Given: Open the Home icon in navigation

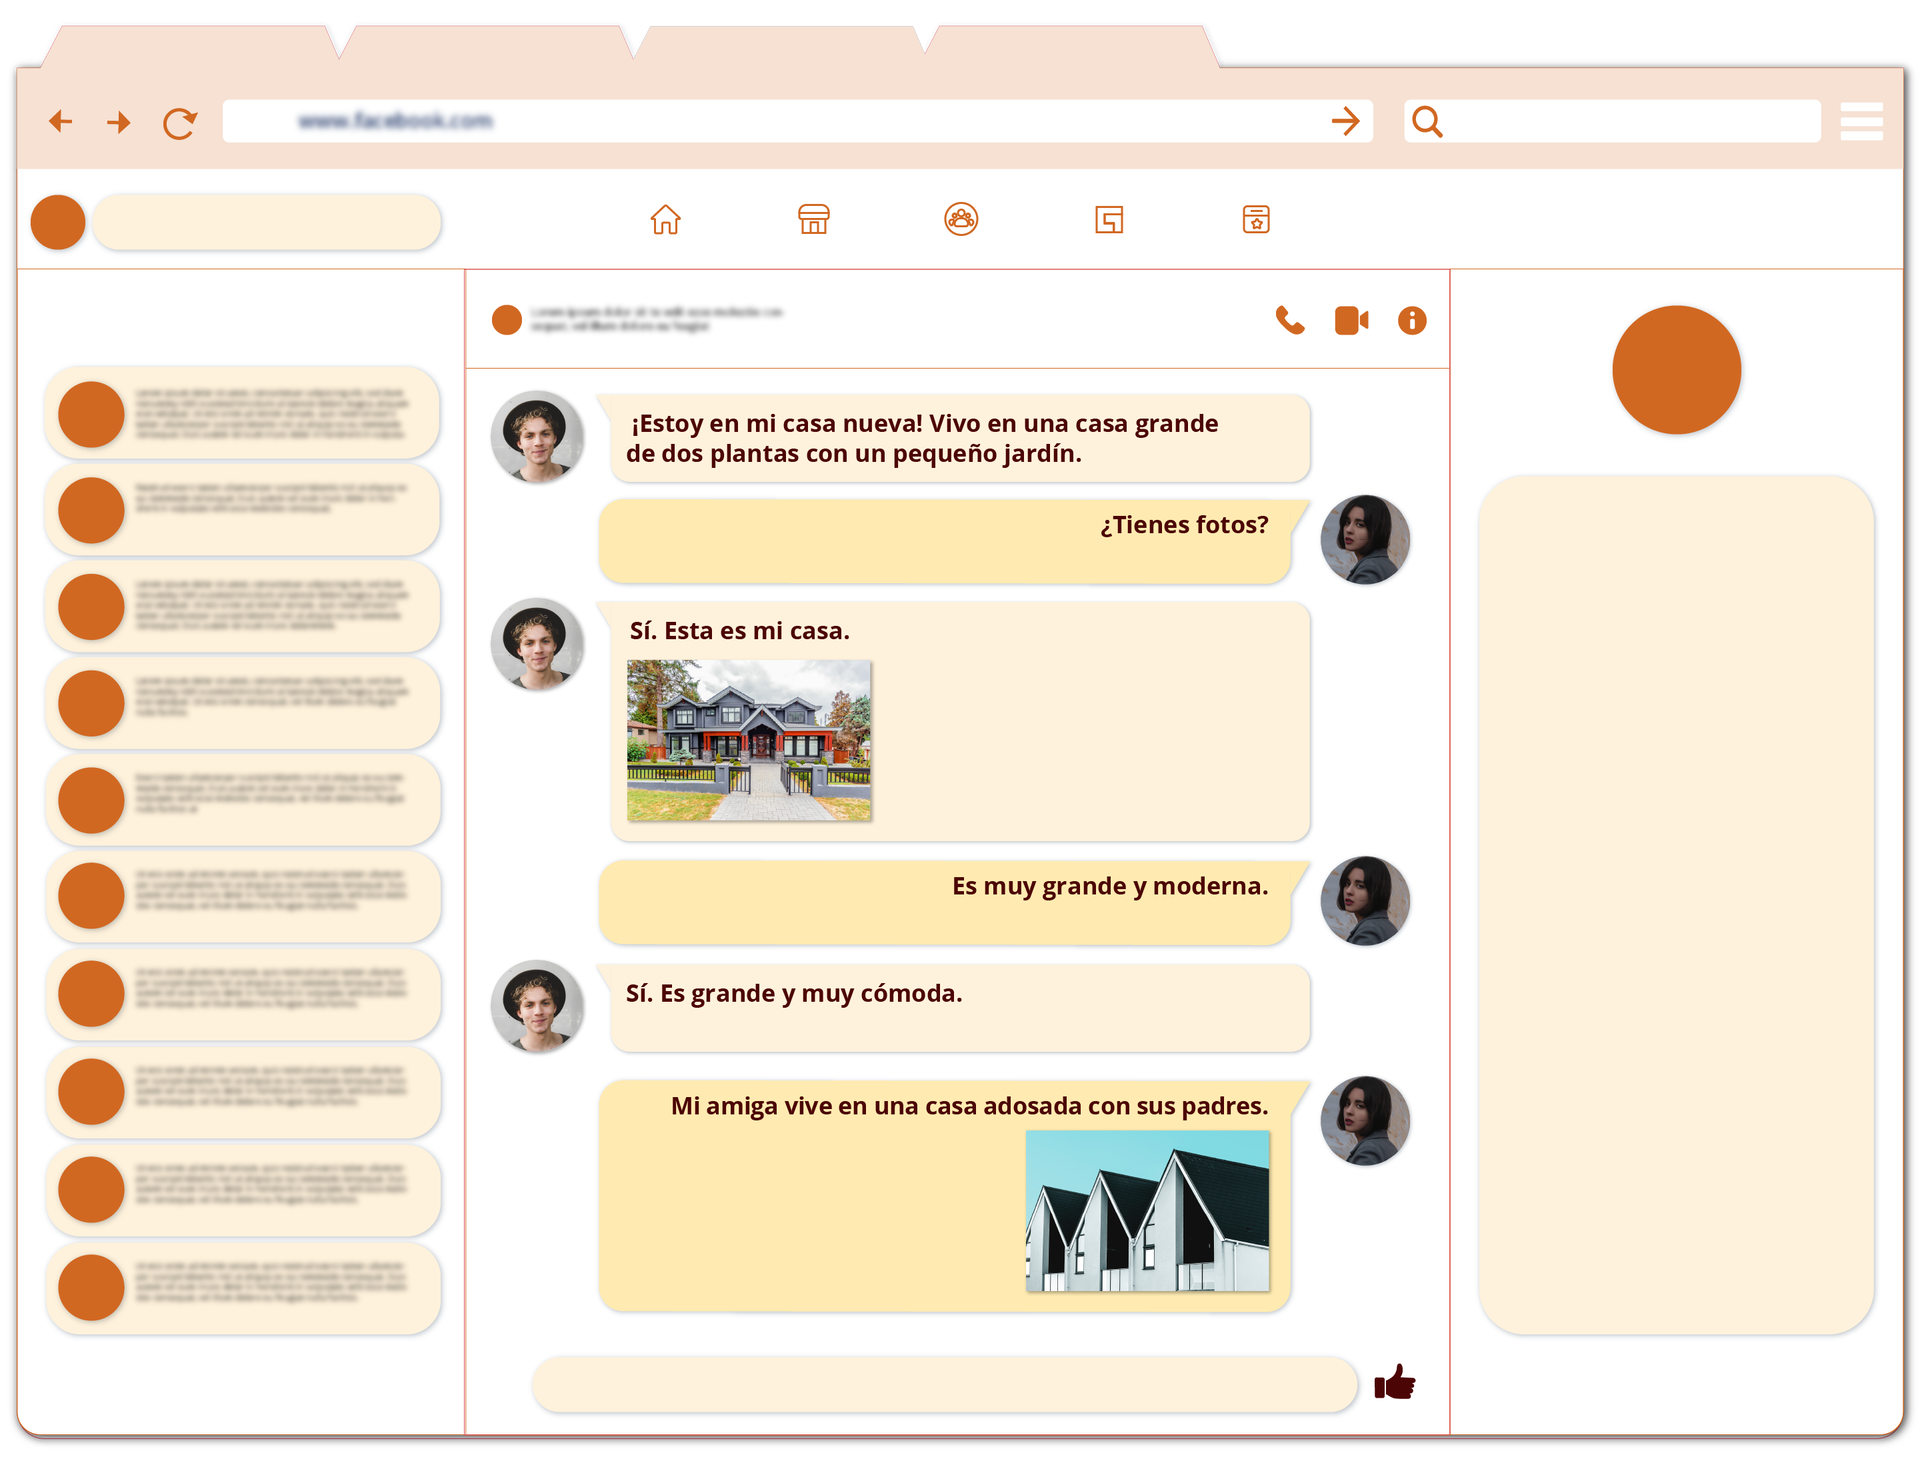Looking at the screenshot, I should 665,219.
